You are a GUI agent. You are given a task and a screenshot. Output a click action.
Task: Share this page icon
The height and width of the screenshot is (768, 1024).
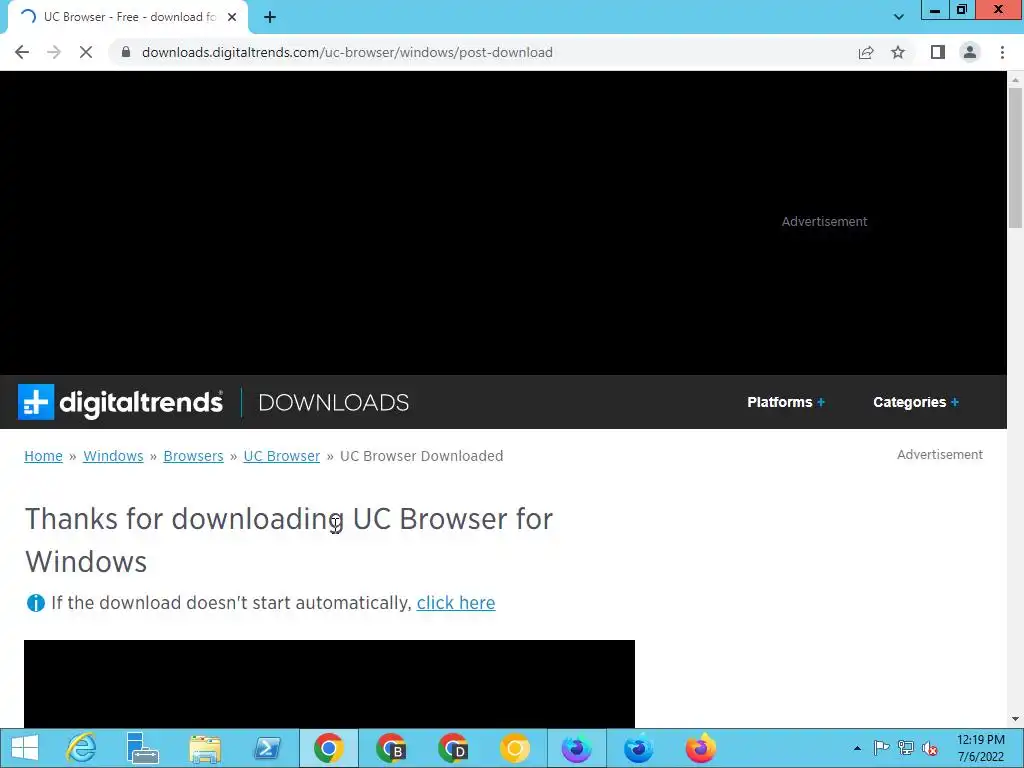point(866,52)
